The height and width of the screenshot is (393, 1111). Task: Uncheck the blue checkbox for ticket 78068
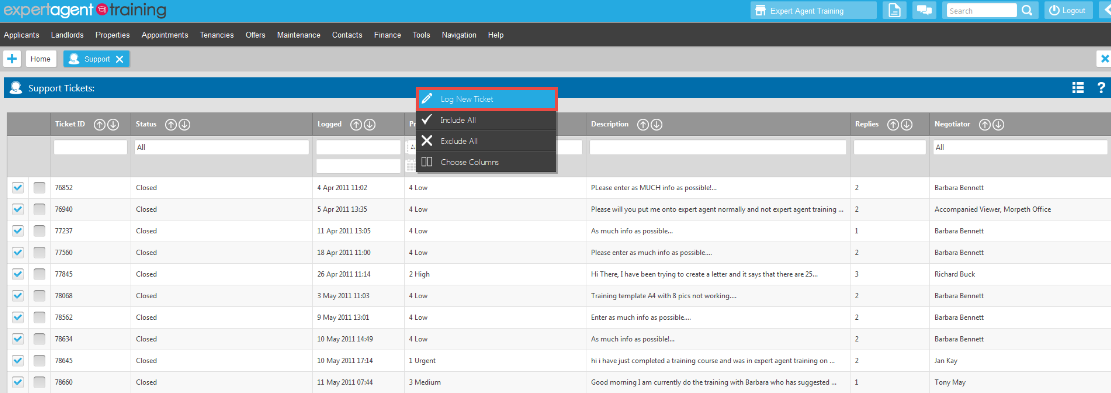[x=18, y=295]
